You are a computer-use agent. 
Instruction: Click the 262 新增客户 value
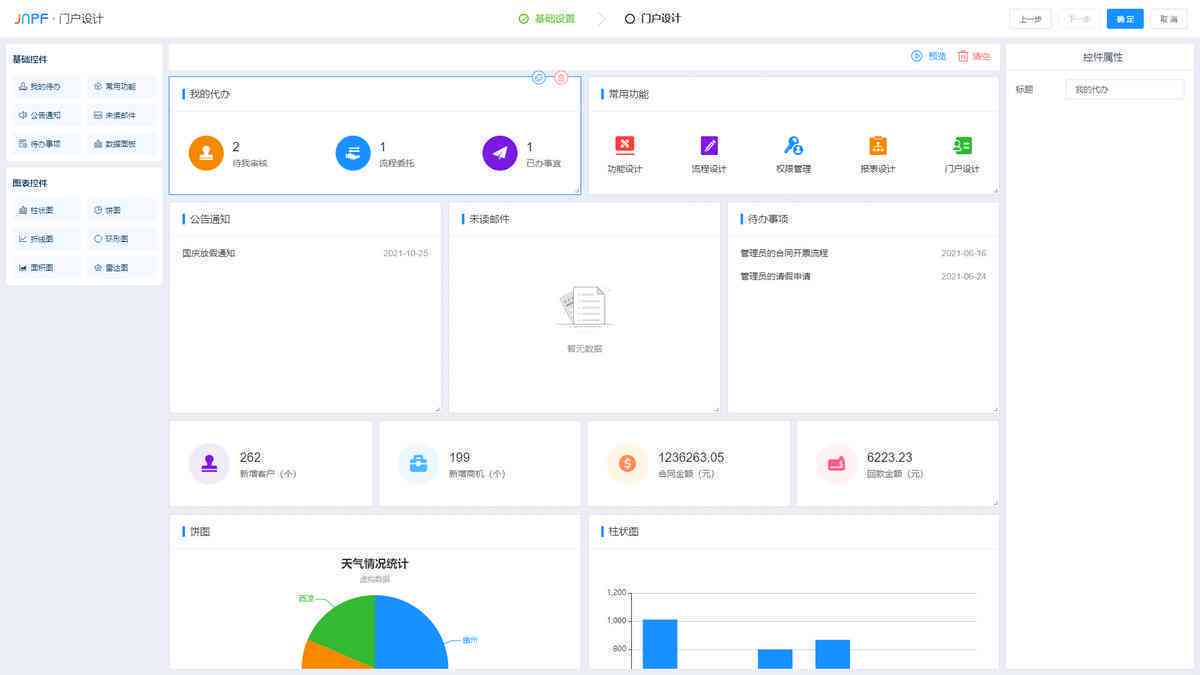tap(250, 458)
